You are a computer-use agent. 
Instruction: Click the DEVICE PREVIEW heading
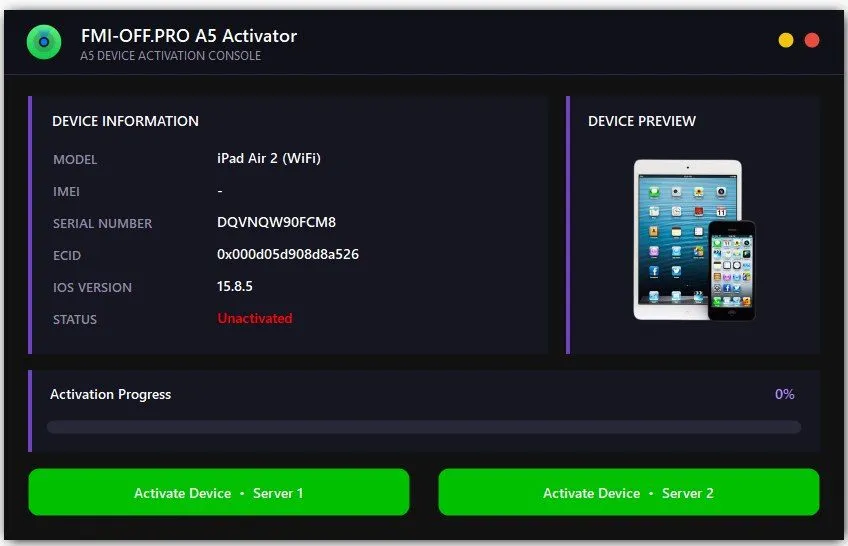pos(642,121)
